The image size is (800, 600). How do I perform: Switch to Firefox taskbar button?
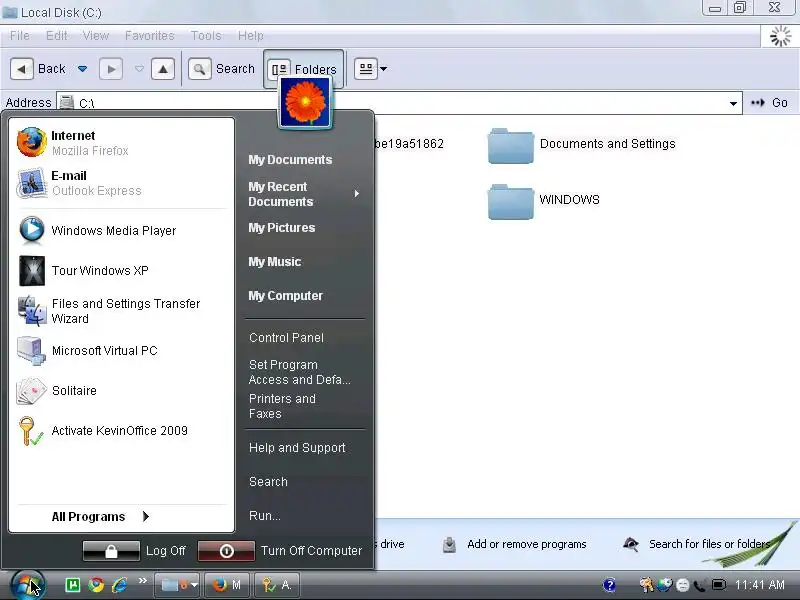(x=227, y=585)
